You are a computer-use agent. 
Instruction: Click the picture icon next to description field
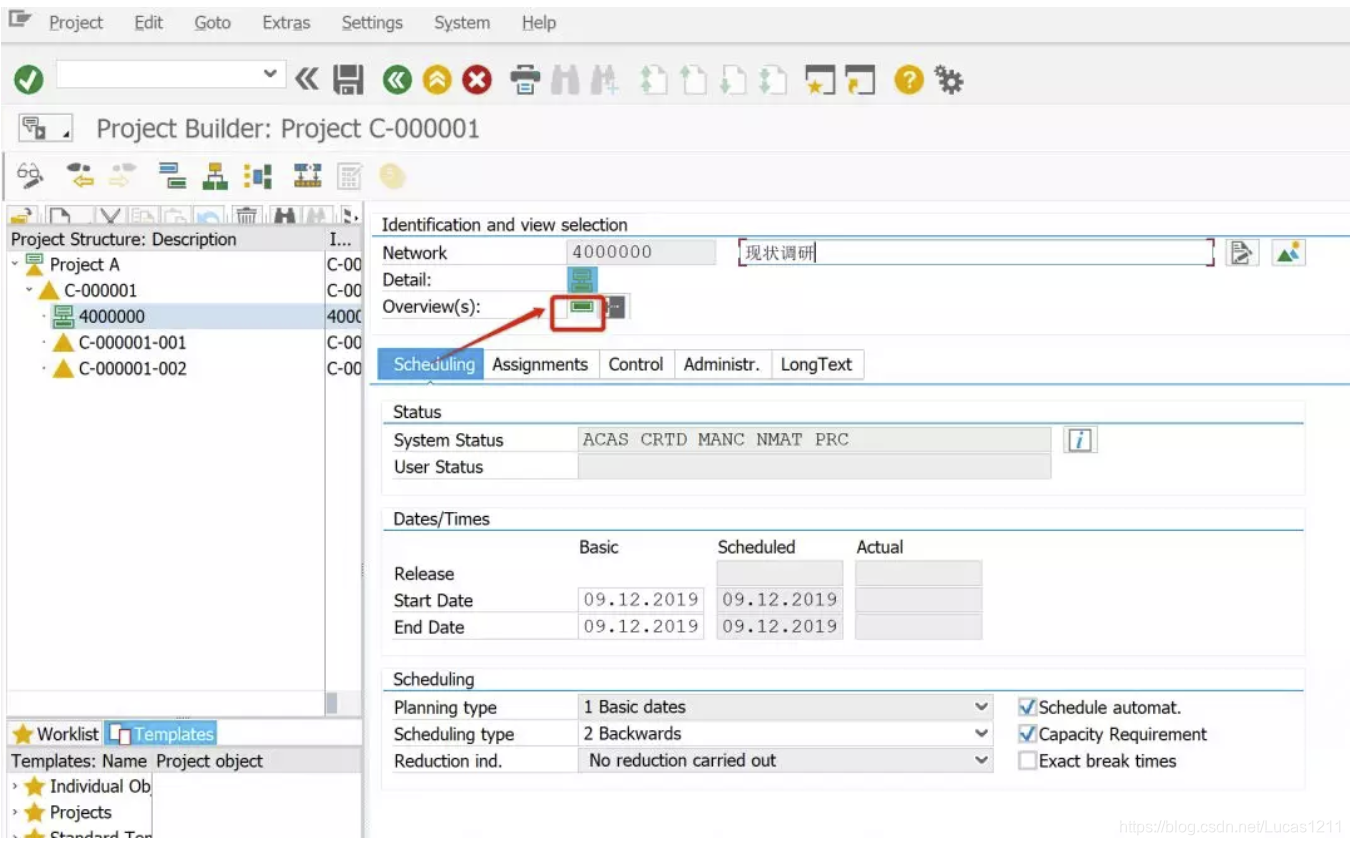click(x=1289, y=253)
